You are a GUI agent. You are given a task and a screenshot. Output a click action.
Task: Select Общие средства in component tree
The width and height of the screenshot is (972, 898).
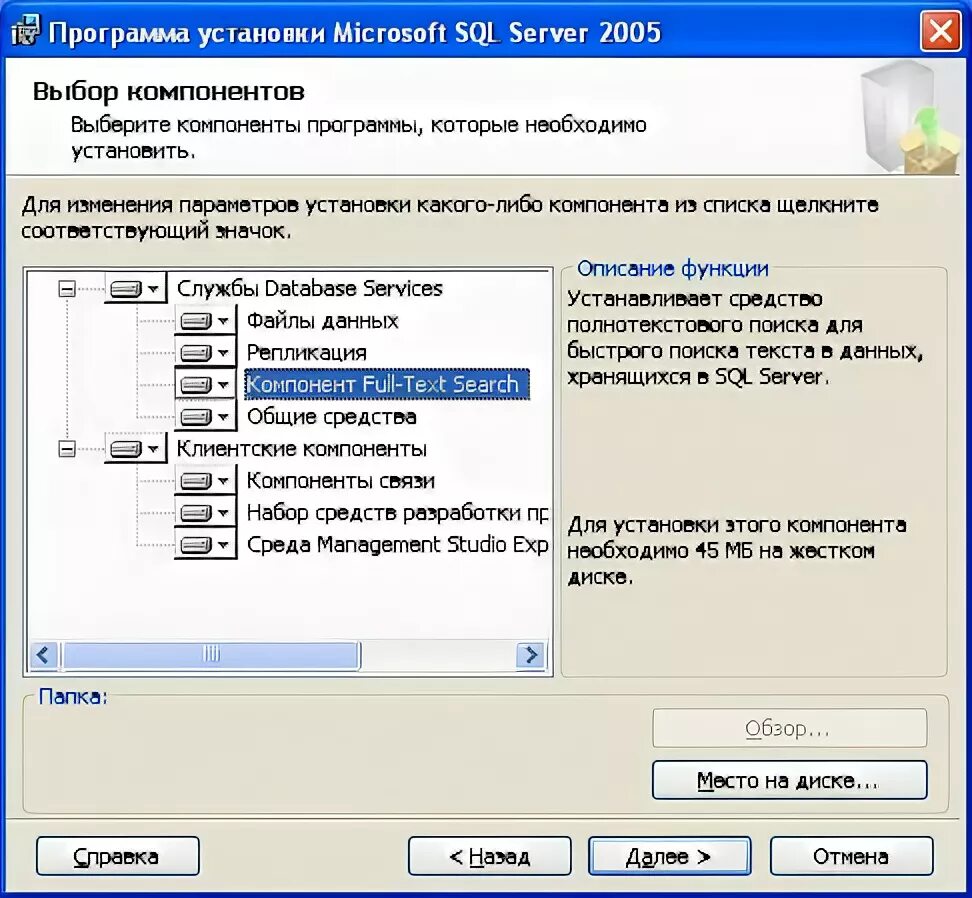tap(331, 417)
